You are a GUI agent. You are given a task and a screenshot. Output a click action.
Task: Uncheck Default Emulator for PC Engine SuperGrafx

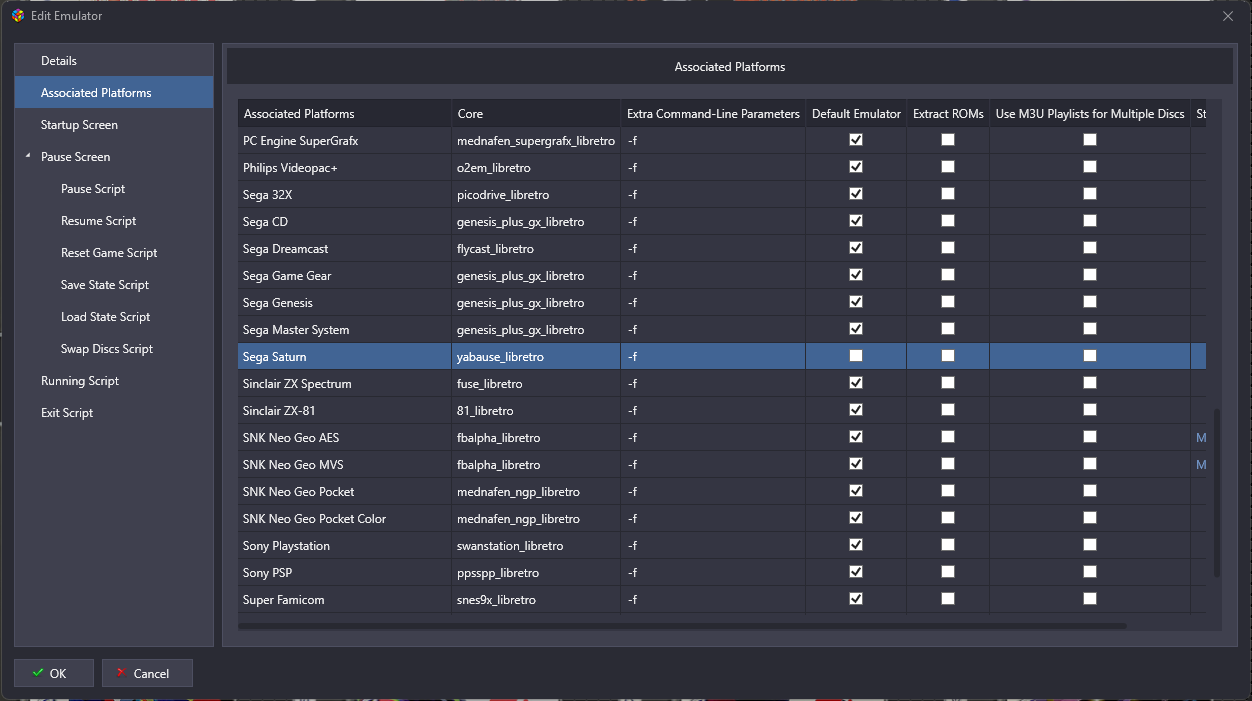click(x=856, y=140)
